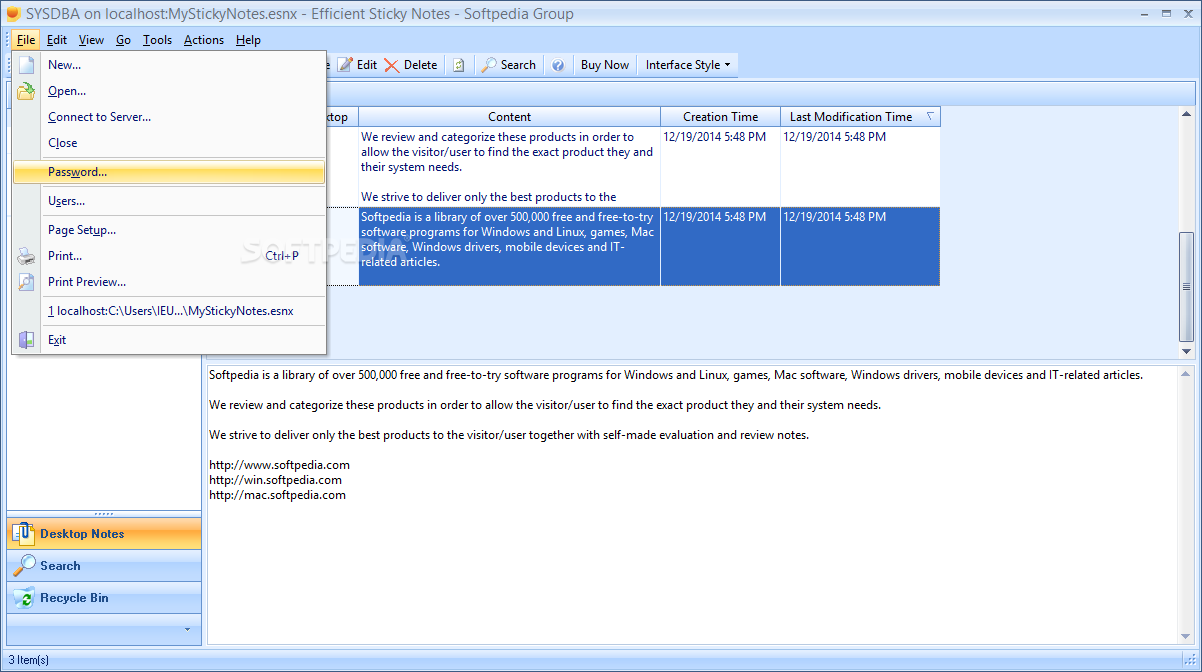Click the Print Preview magnifier icon

27,282
